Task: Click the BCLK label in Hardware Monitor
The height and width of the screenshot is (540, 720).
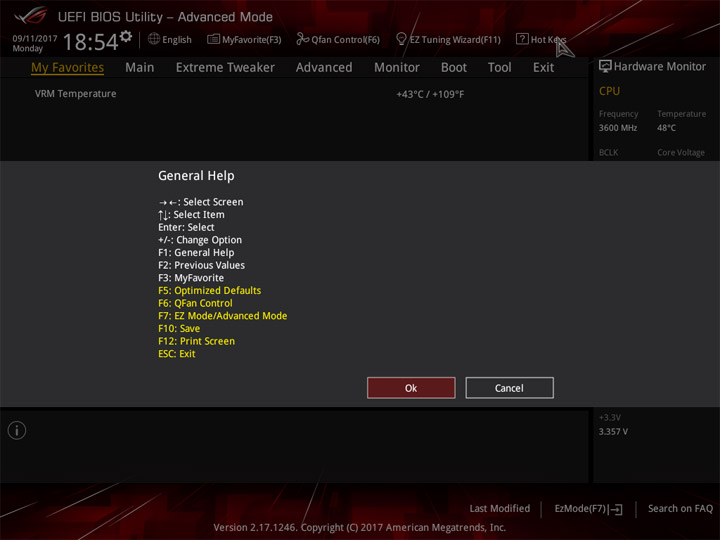Action: point(608,152)
